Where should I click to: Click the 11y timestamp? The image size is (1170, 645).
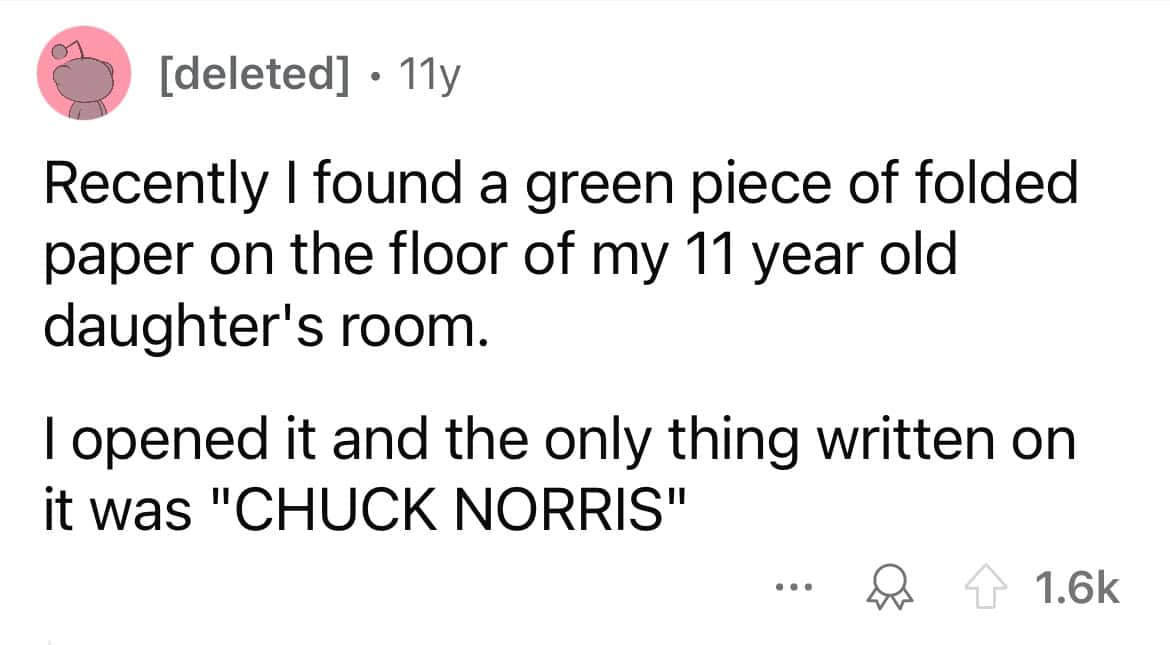pos(429,75)
